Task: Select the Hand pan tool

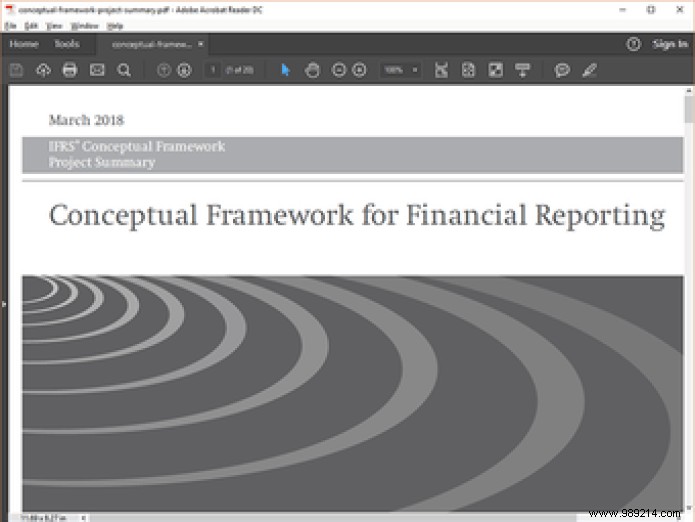Action: (x=312, y=70)
